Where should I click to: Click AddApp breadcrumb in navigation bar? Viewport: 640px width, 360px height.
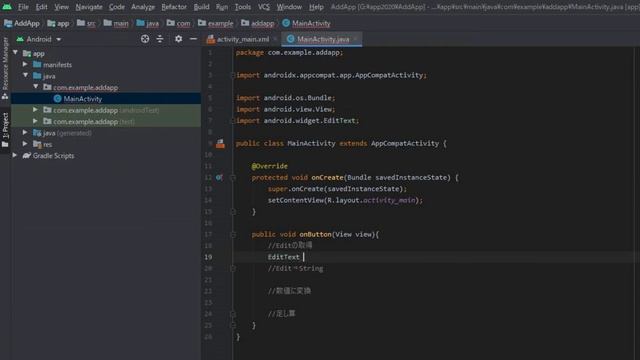tap(22, 23)
